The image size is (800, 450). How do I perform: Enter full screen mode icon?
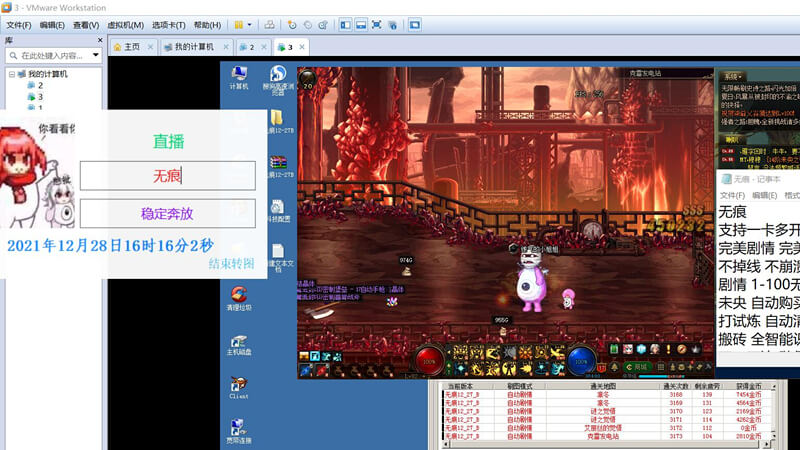(377, 24)
